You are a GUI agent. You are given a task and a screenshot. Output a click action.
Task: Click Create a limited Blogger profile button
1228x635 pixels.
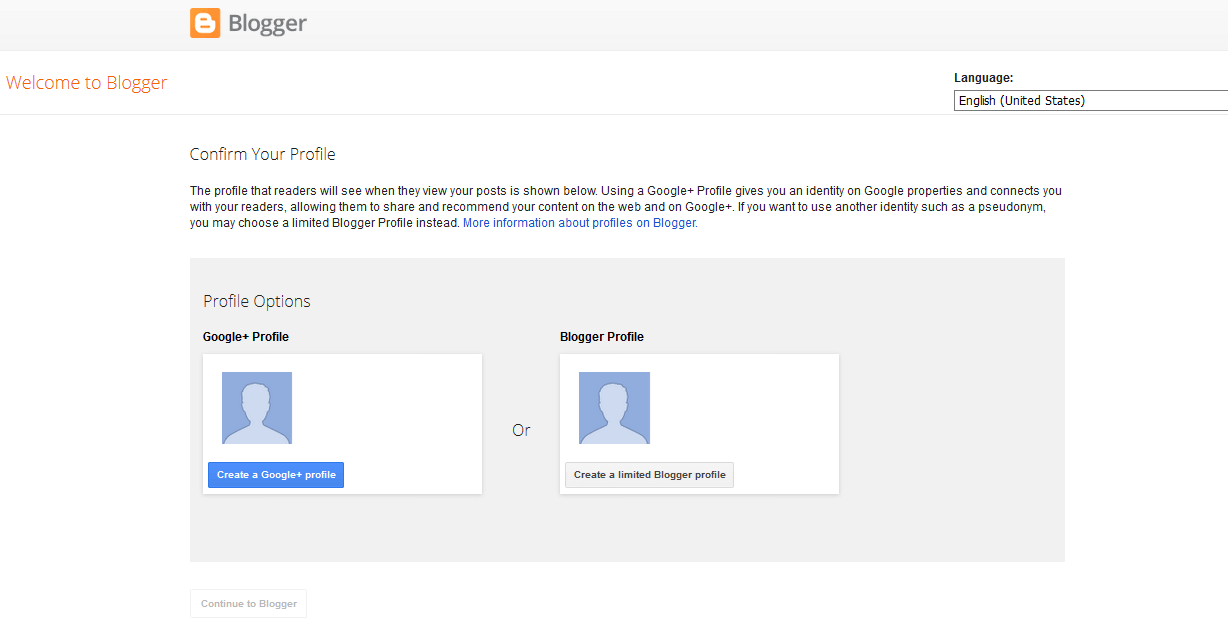(650, 475)
